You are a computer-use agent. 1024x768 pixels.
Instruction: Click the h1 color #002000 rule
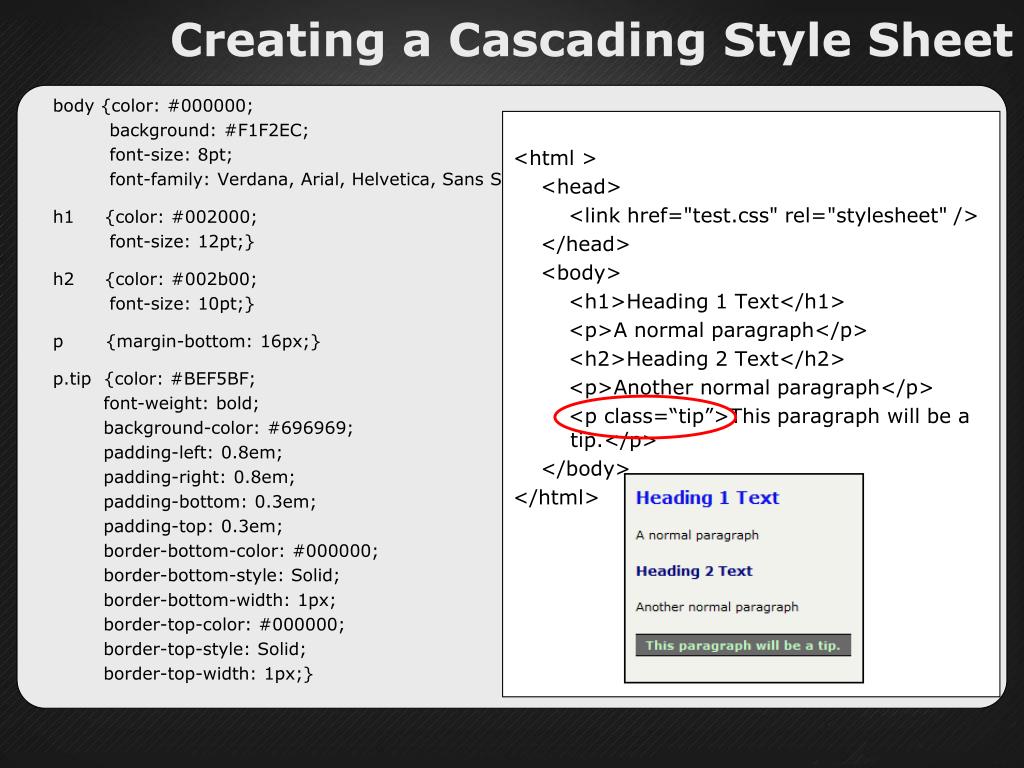click(155, 217)
